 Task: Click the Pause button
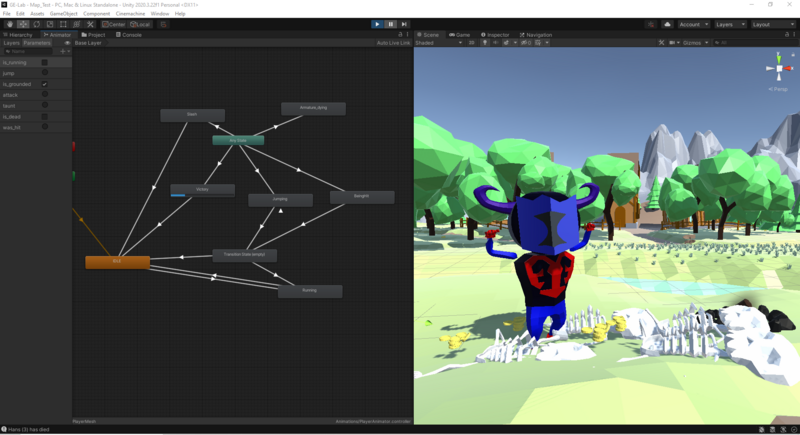[x=391, y=24]
